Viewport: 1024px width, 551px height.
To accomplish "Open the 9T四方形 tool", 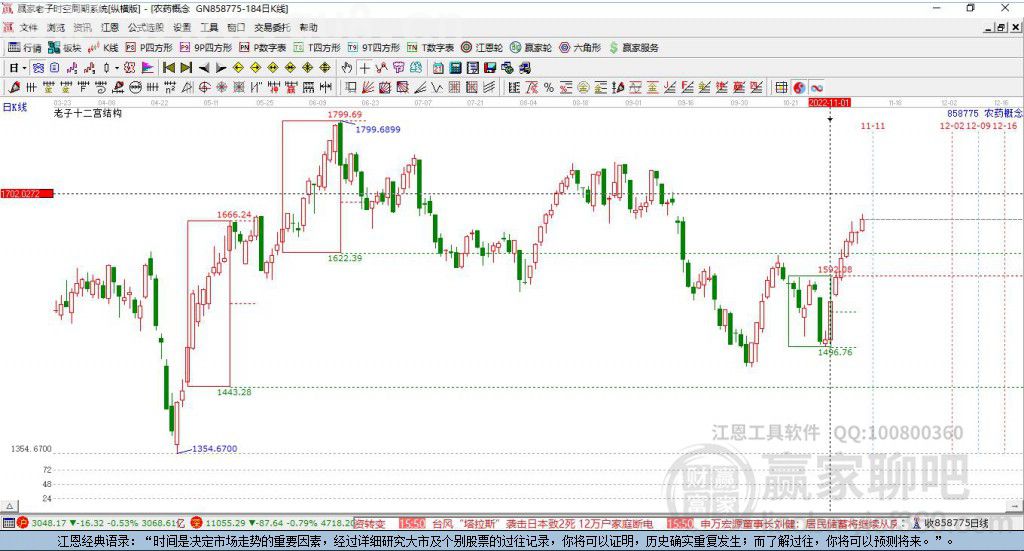I will pos(373,48).
